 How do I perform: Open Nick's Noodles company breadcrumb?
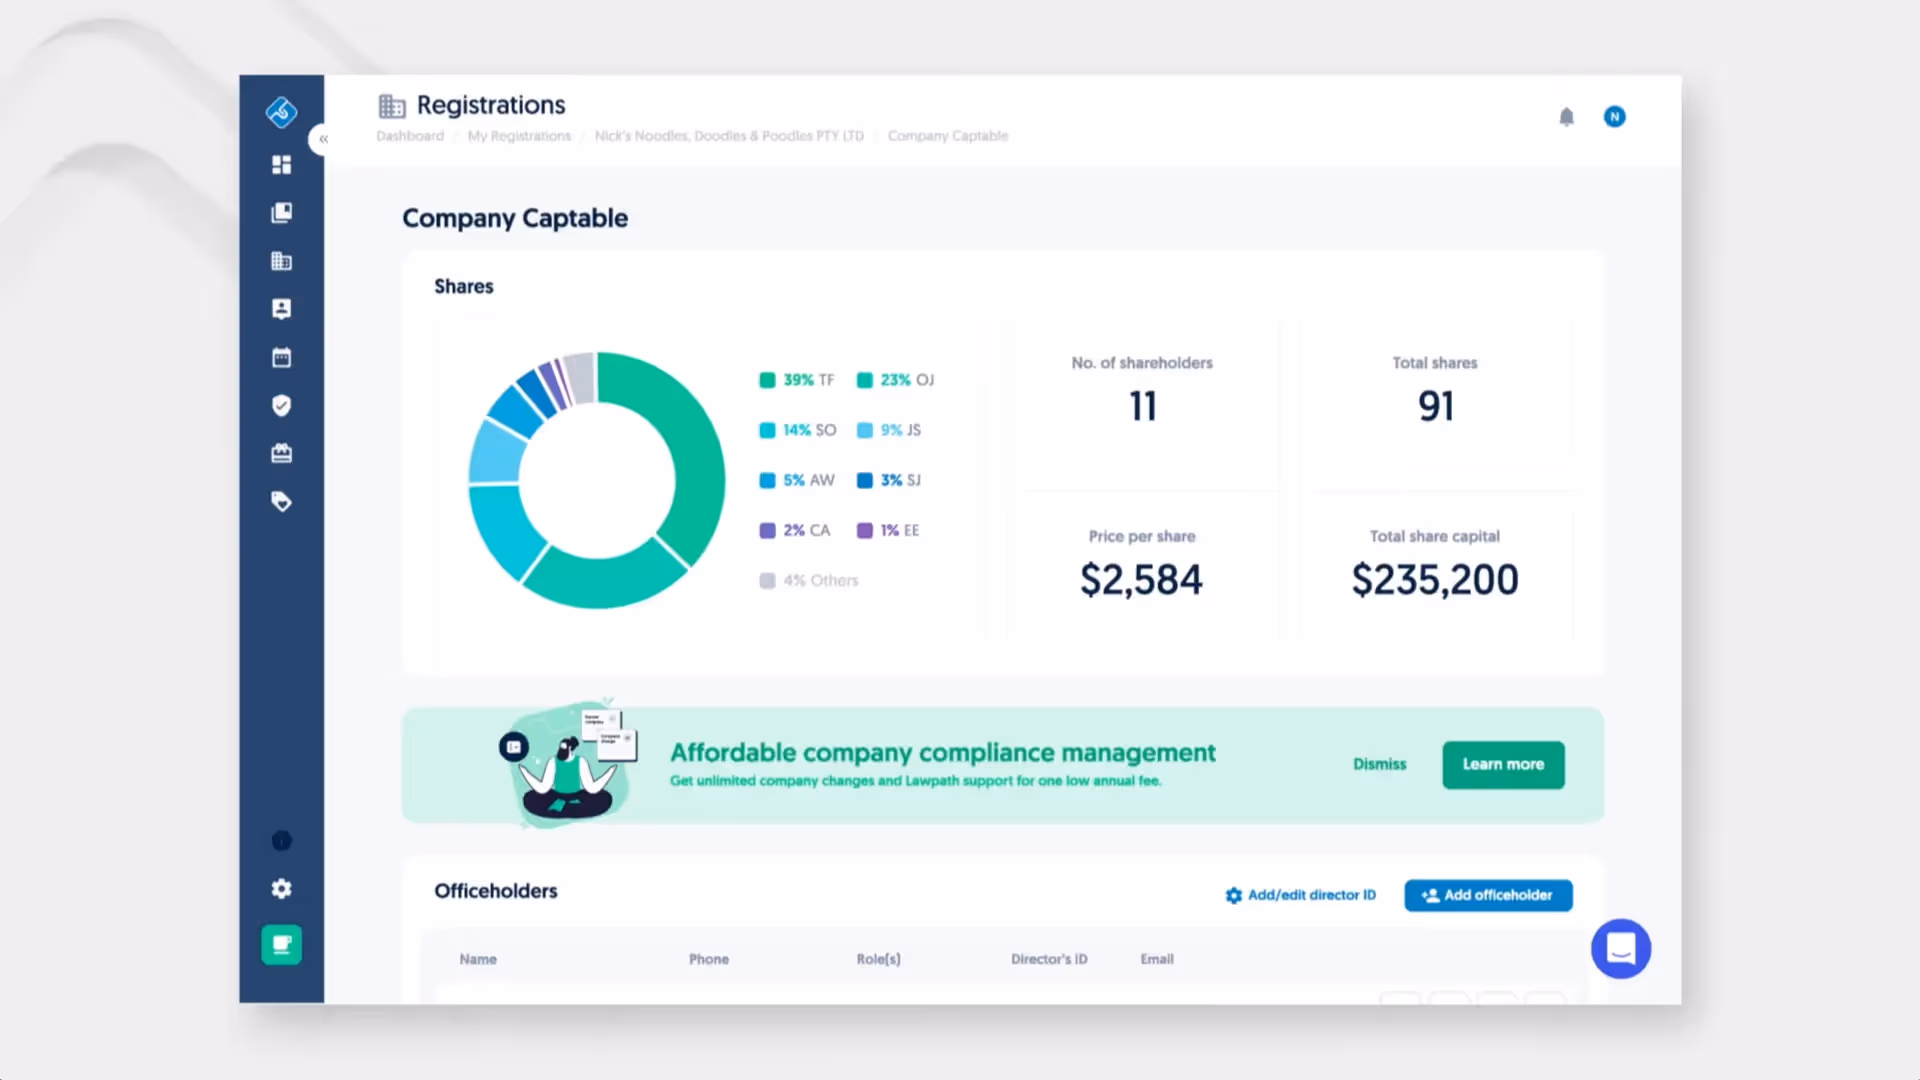coord(729,136)
